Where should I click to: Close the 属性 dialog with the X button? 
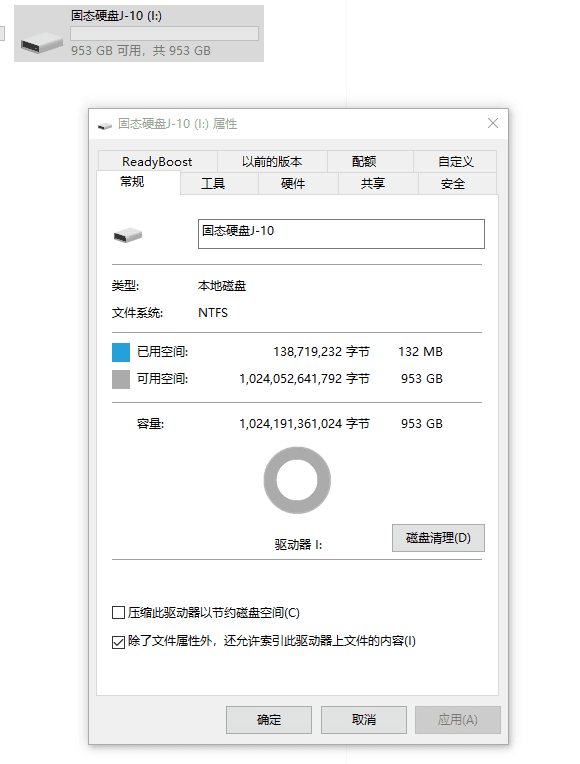493,123
